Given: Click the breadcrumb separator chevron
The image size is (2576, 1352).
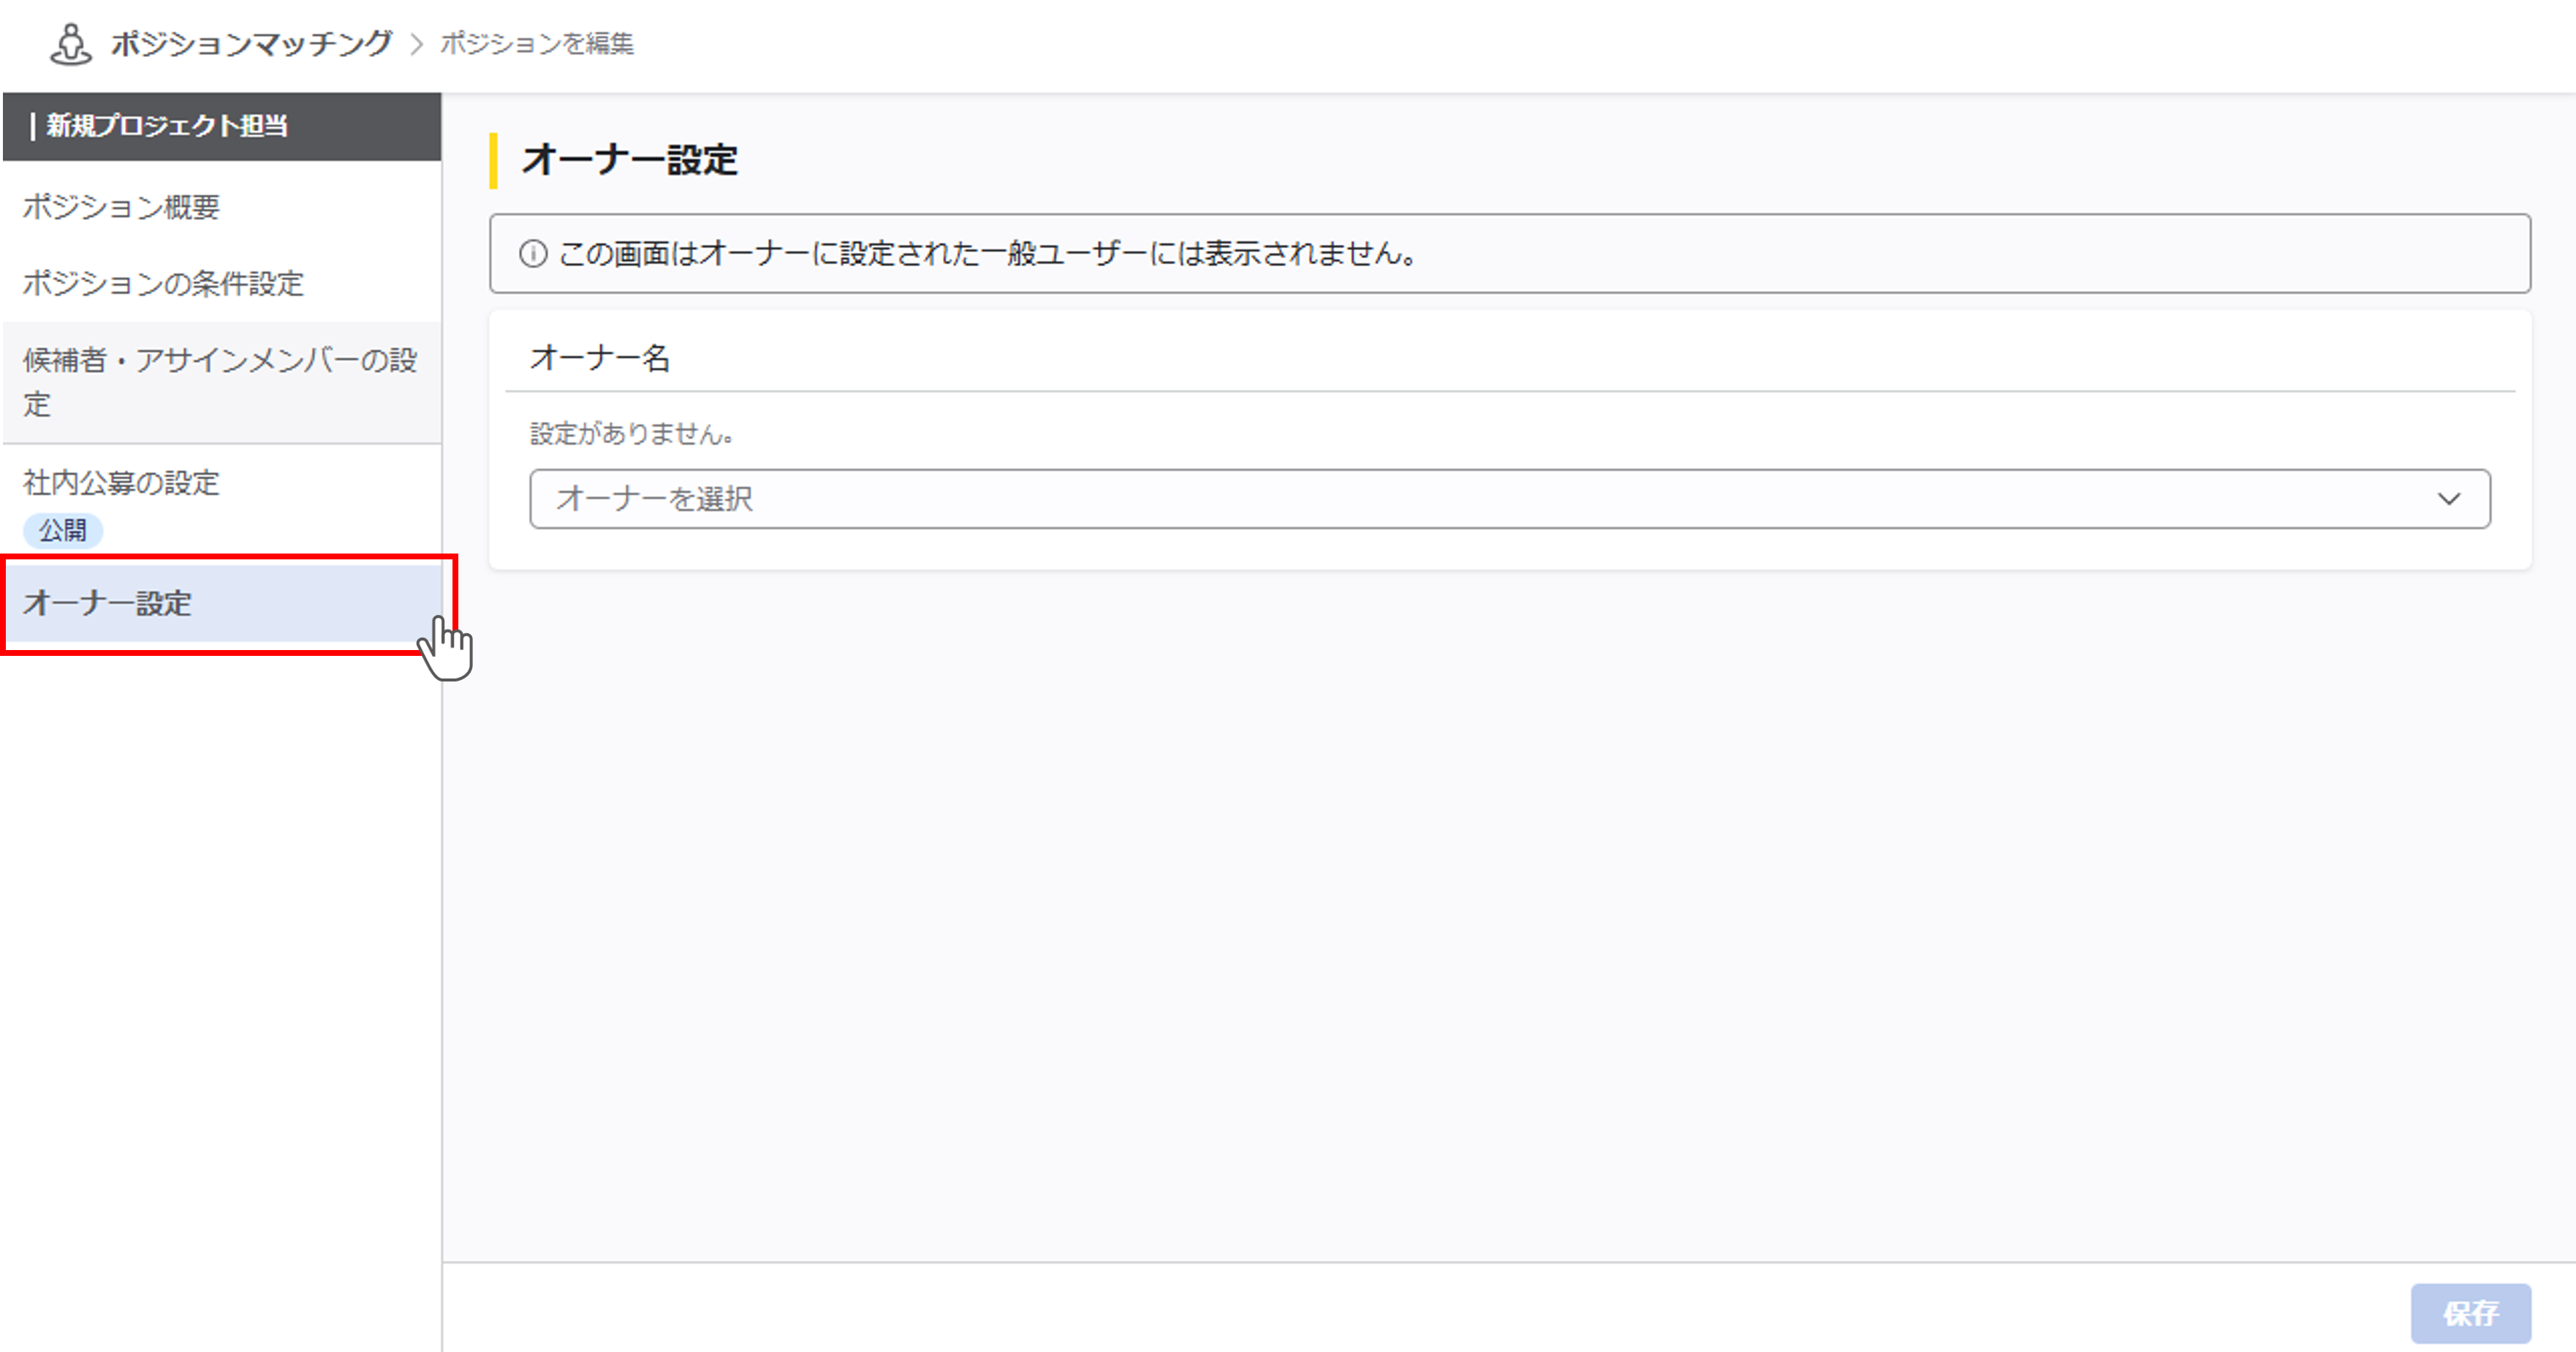Looking at the screenshot, I should 417,44.
